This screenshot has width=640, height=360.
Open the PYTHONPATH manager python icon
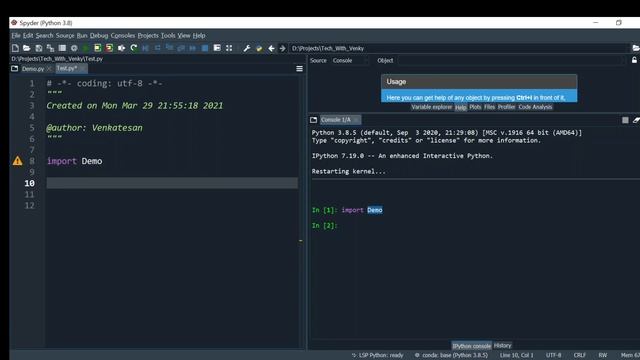pyautogui.click(x=259, y=48)
